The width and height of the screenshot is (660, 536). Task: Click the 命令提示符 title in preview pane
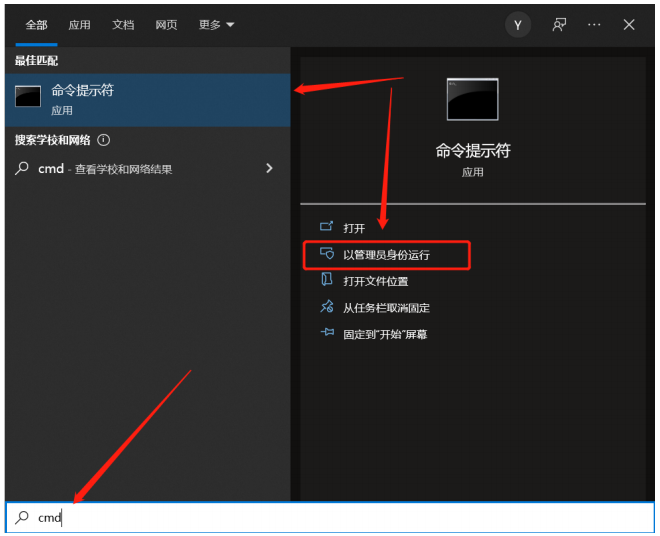point(473,150)
